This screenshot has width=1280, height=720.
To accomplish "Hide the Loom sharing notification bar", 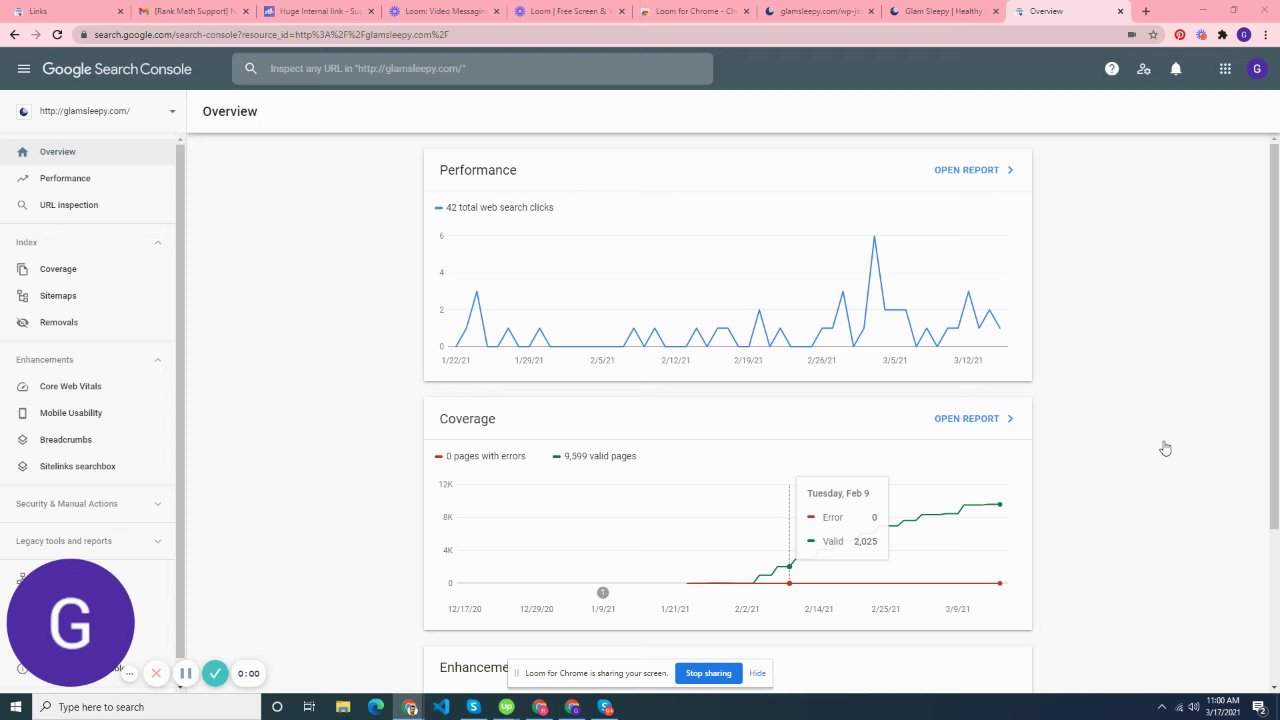I will pyautogui.click(x=757, y=673).
